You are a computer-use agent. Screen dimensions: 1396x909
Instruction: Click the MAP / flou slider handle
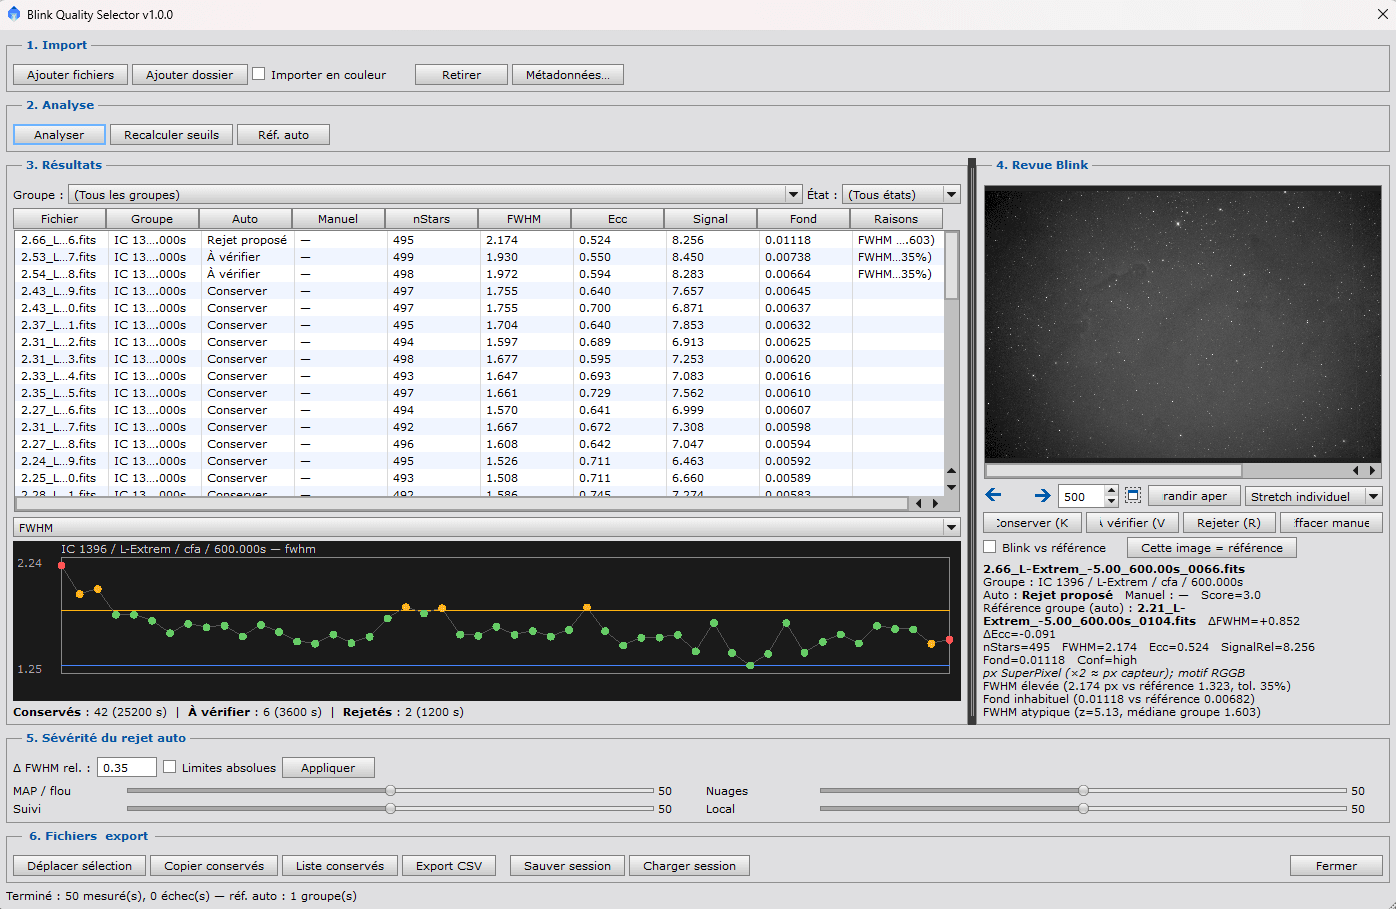pos(390,791)
